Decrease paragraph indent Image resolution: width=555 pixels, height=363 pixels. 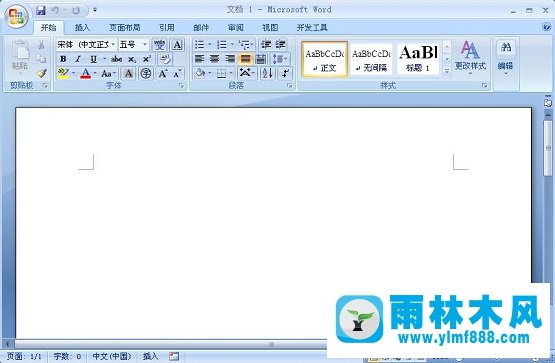pyautogui.click(x=265, y=45)
